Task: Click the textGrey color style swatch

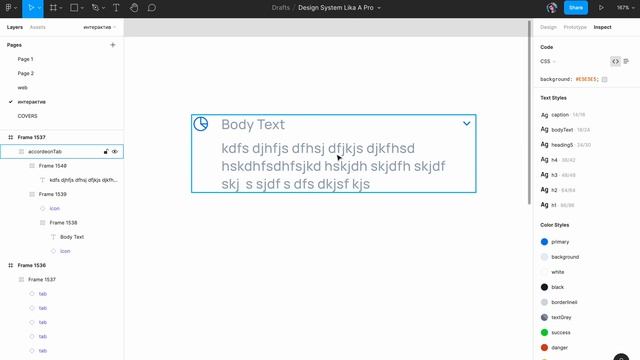Action: pyautogui.click(x=544, y=317)
